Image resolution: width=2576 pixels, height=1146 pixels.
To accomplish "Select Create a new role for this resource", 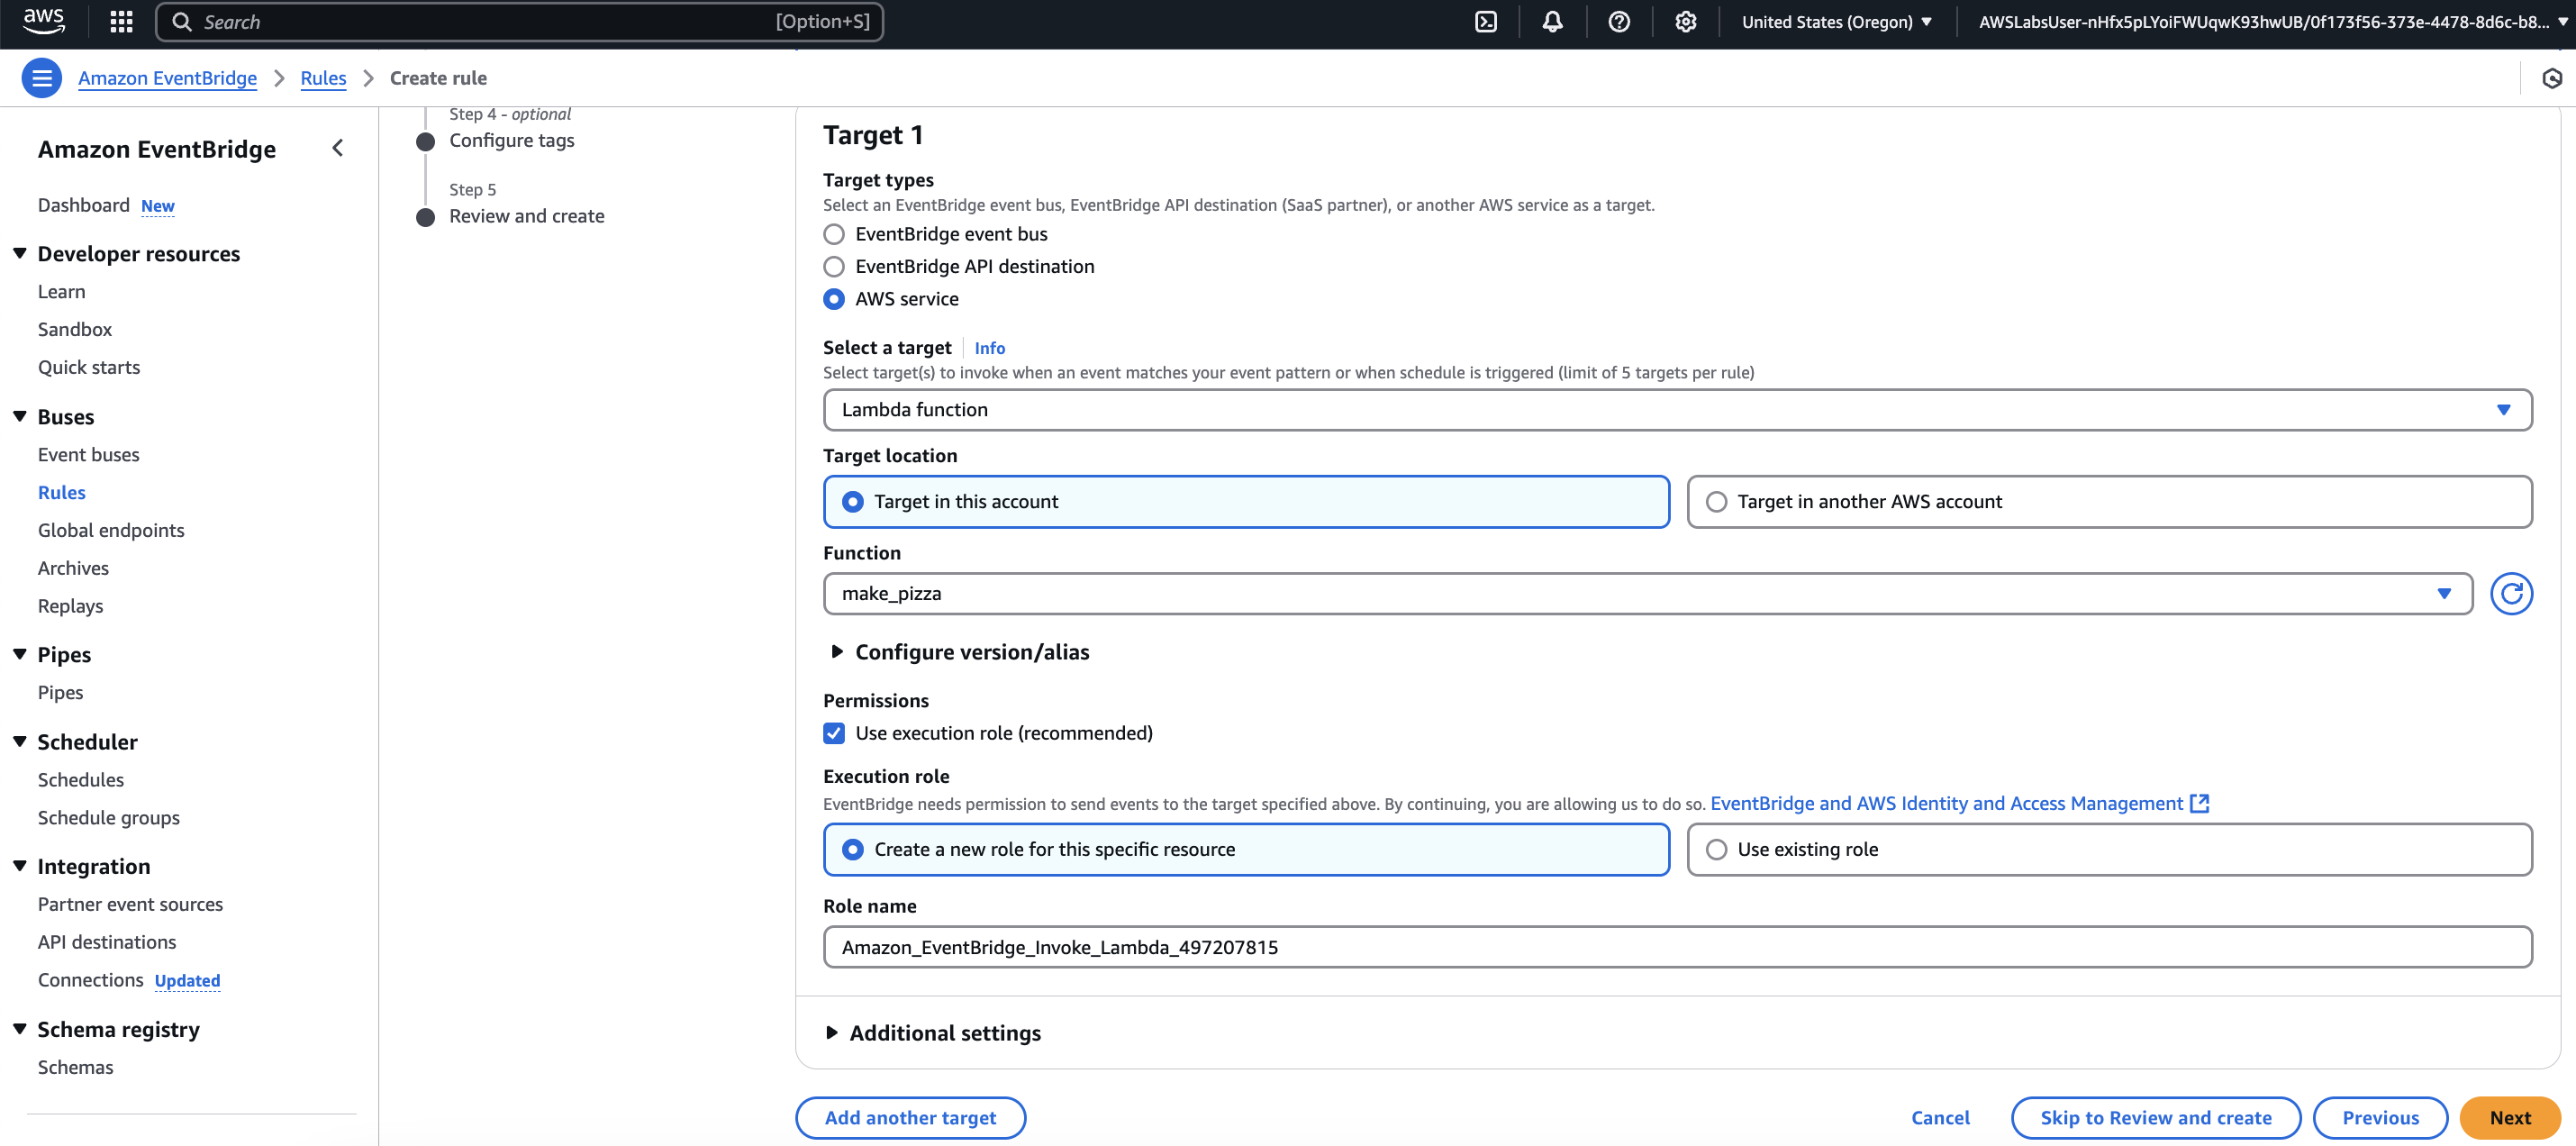I will pyautogui.click(x=1246, y=849).
